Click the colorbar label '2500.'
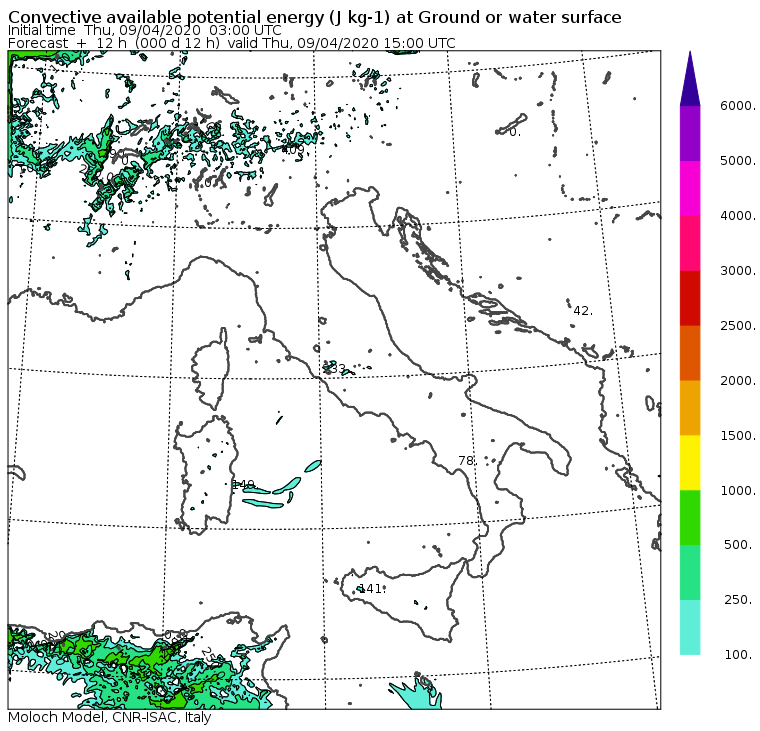760x731 pixels. point(738,325)
